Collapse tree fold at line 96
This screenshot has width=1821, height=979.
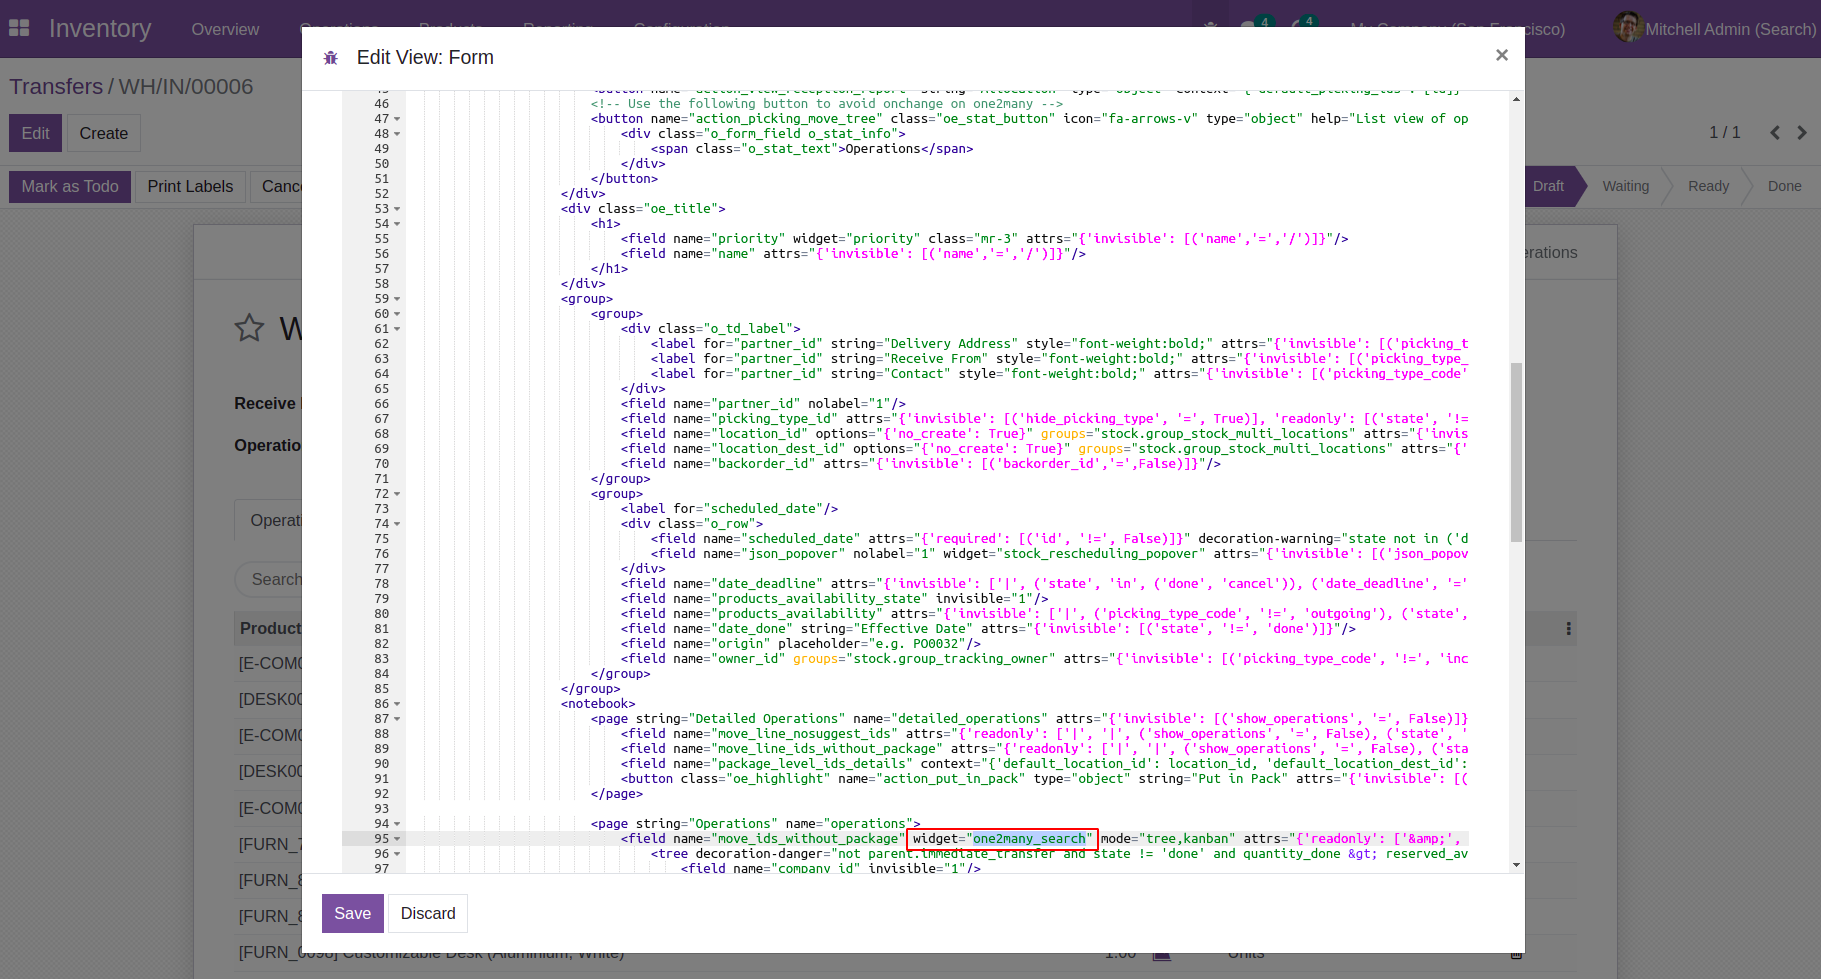point(397,854)
